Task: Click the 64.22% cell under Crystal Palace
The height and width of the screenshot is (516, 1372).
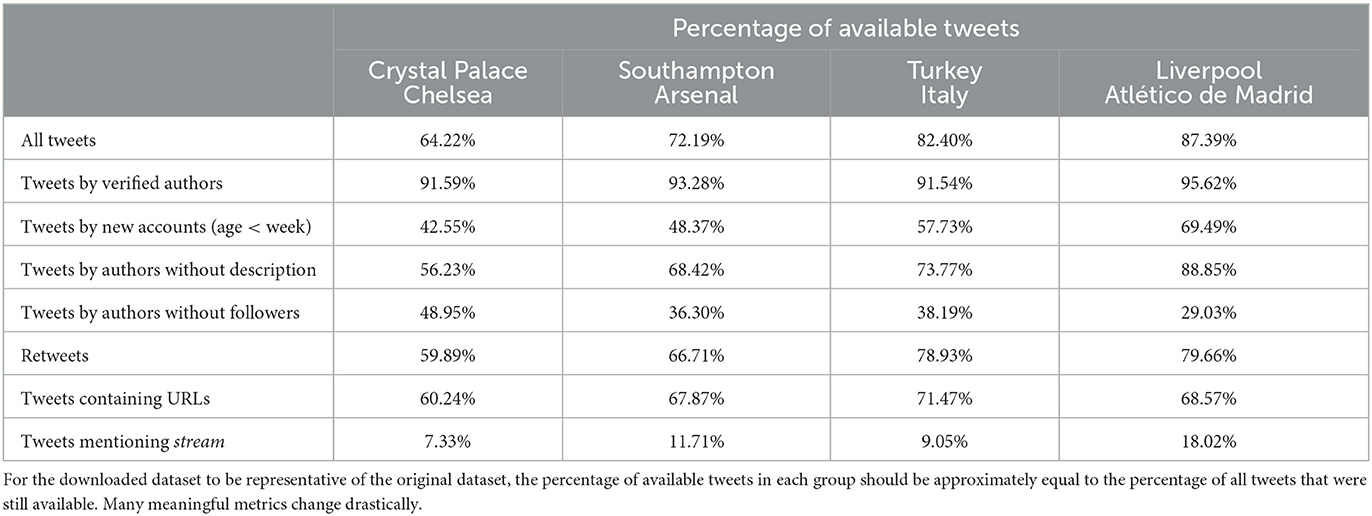Action: 447,141
